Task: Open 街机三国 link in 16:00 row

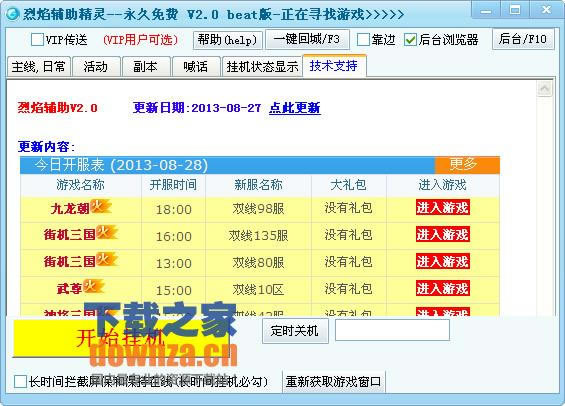Action: coord(70,235)
